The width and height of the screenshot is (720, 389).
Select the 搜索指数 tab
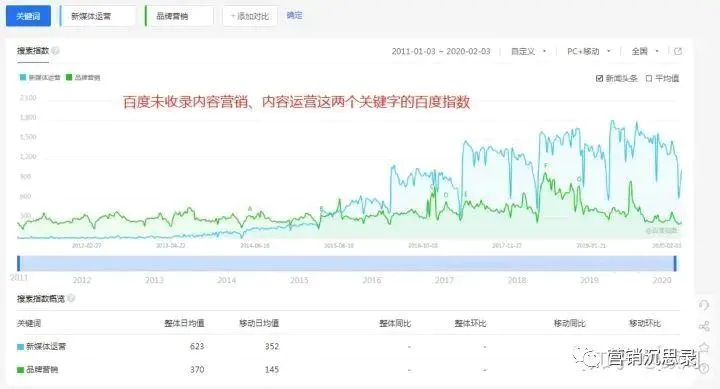[33, 51]
